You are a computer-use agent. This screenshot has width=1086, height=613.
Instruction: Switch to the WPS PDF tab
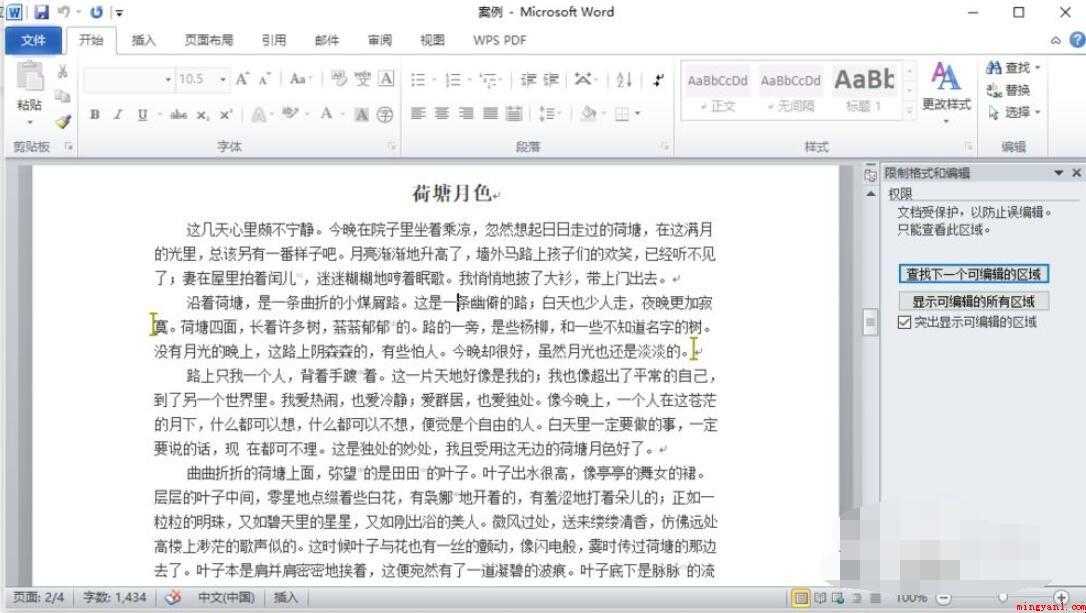(499, 40)
